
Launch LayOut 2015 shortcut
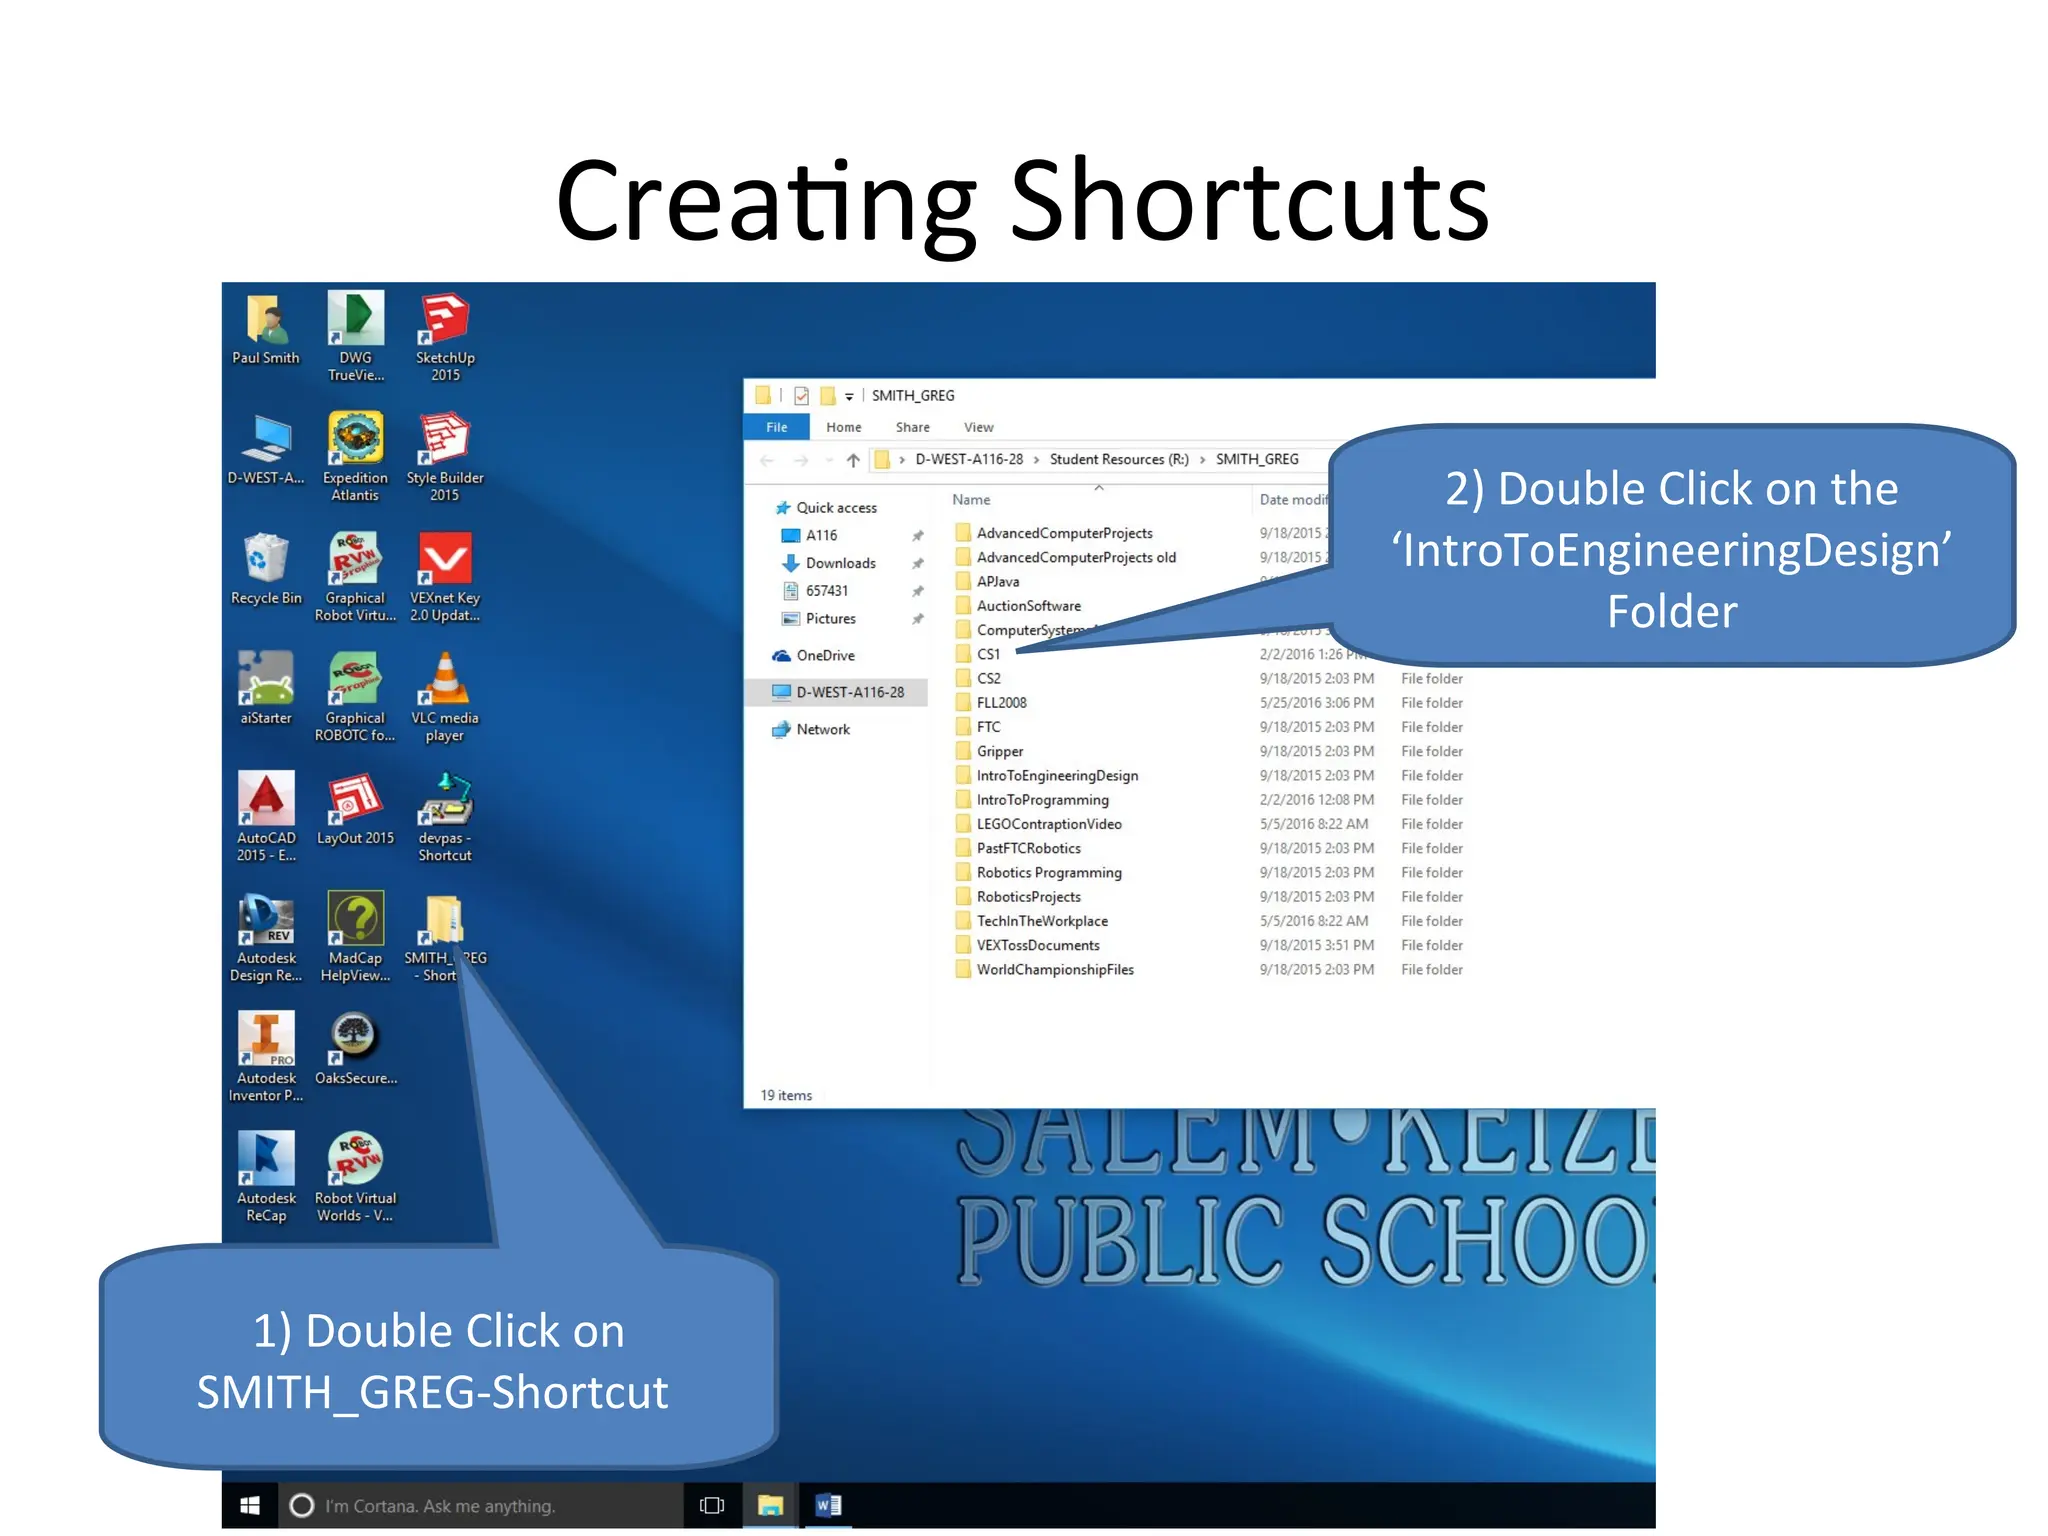(x=355, y=809)
